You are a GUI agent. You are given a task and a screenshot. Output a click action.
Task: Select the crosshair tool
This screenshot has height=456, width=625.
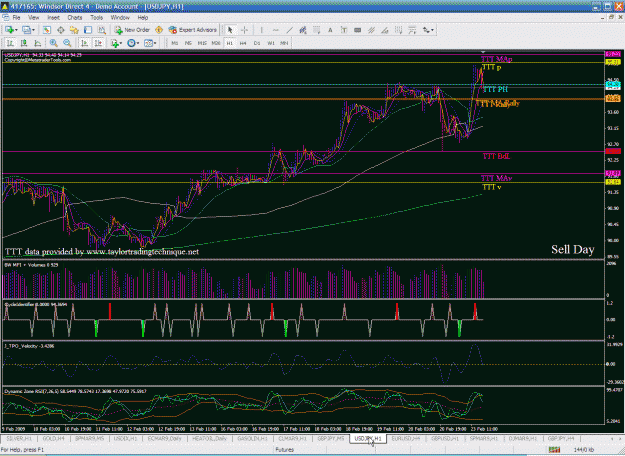[244, 30]
